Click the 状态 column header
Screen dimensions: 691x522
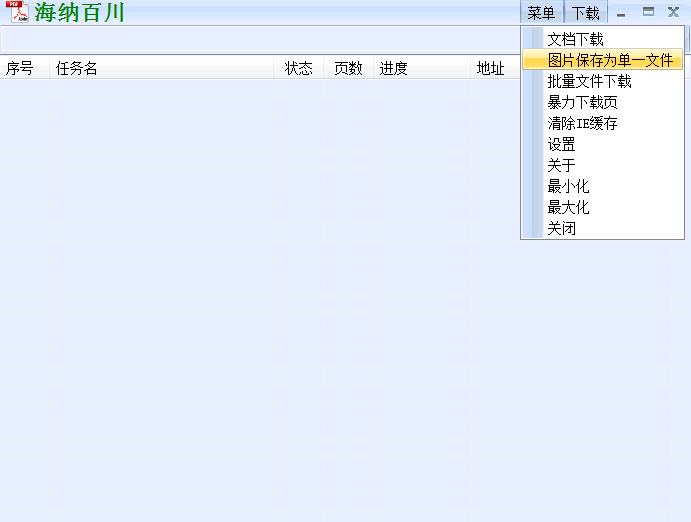coord(298,68)
